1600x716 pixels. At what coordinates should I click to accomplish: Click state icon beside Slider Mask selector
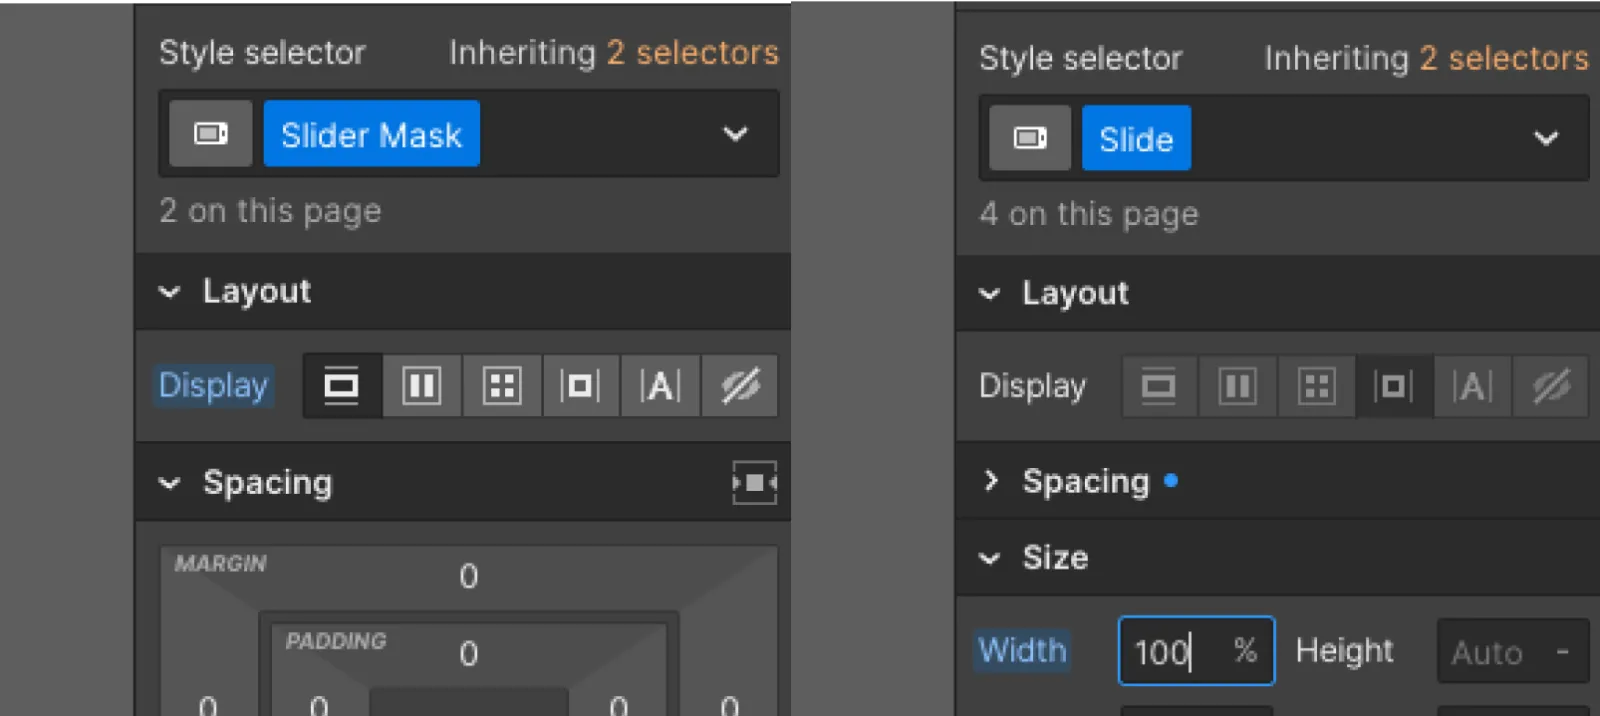coord(210,134)
